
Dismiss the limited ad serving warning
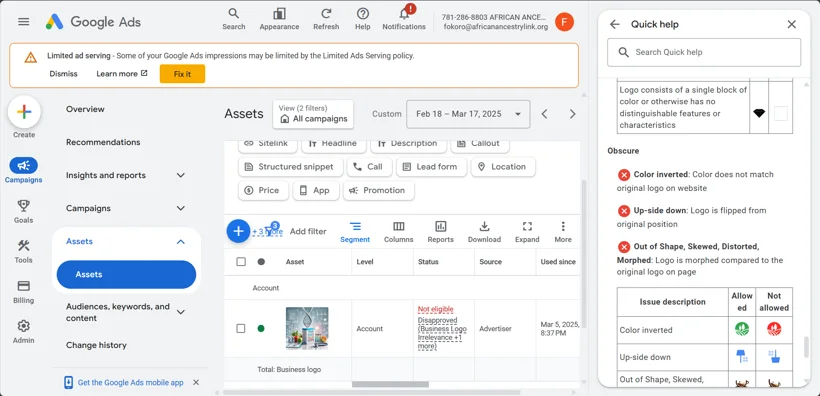pos(63,74)
